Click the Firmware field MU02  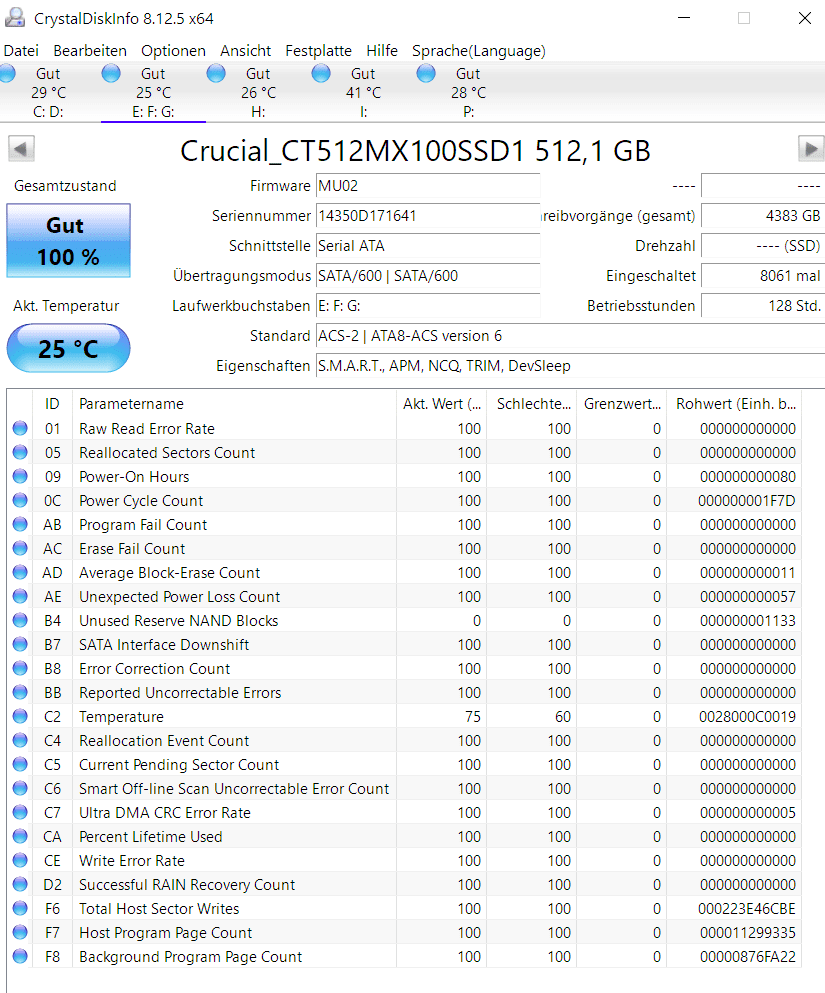[x=428, y=186]
